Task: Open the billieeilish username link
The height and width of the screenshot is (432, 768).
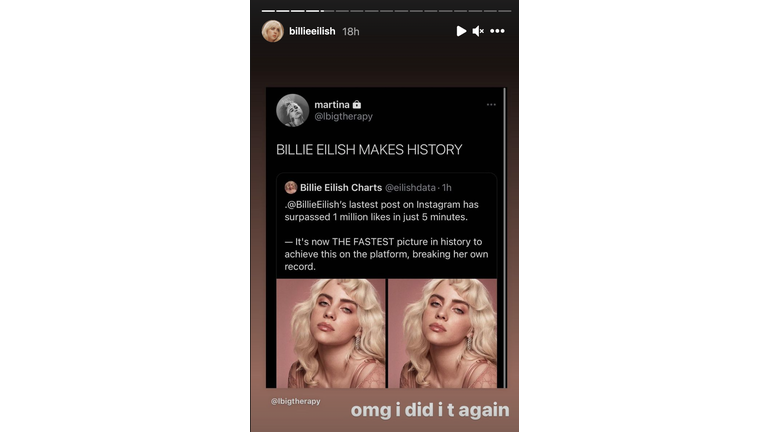Action: (312, 31)
